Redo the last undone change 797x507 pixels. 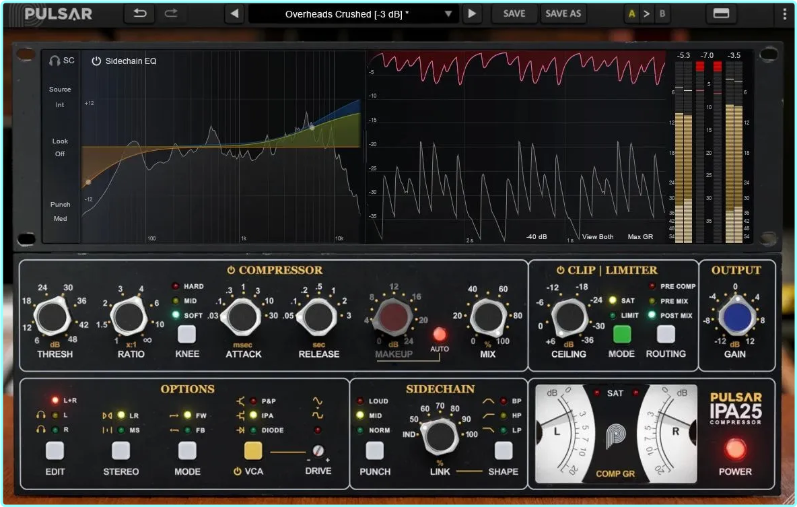click(171, 14)
